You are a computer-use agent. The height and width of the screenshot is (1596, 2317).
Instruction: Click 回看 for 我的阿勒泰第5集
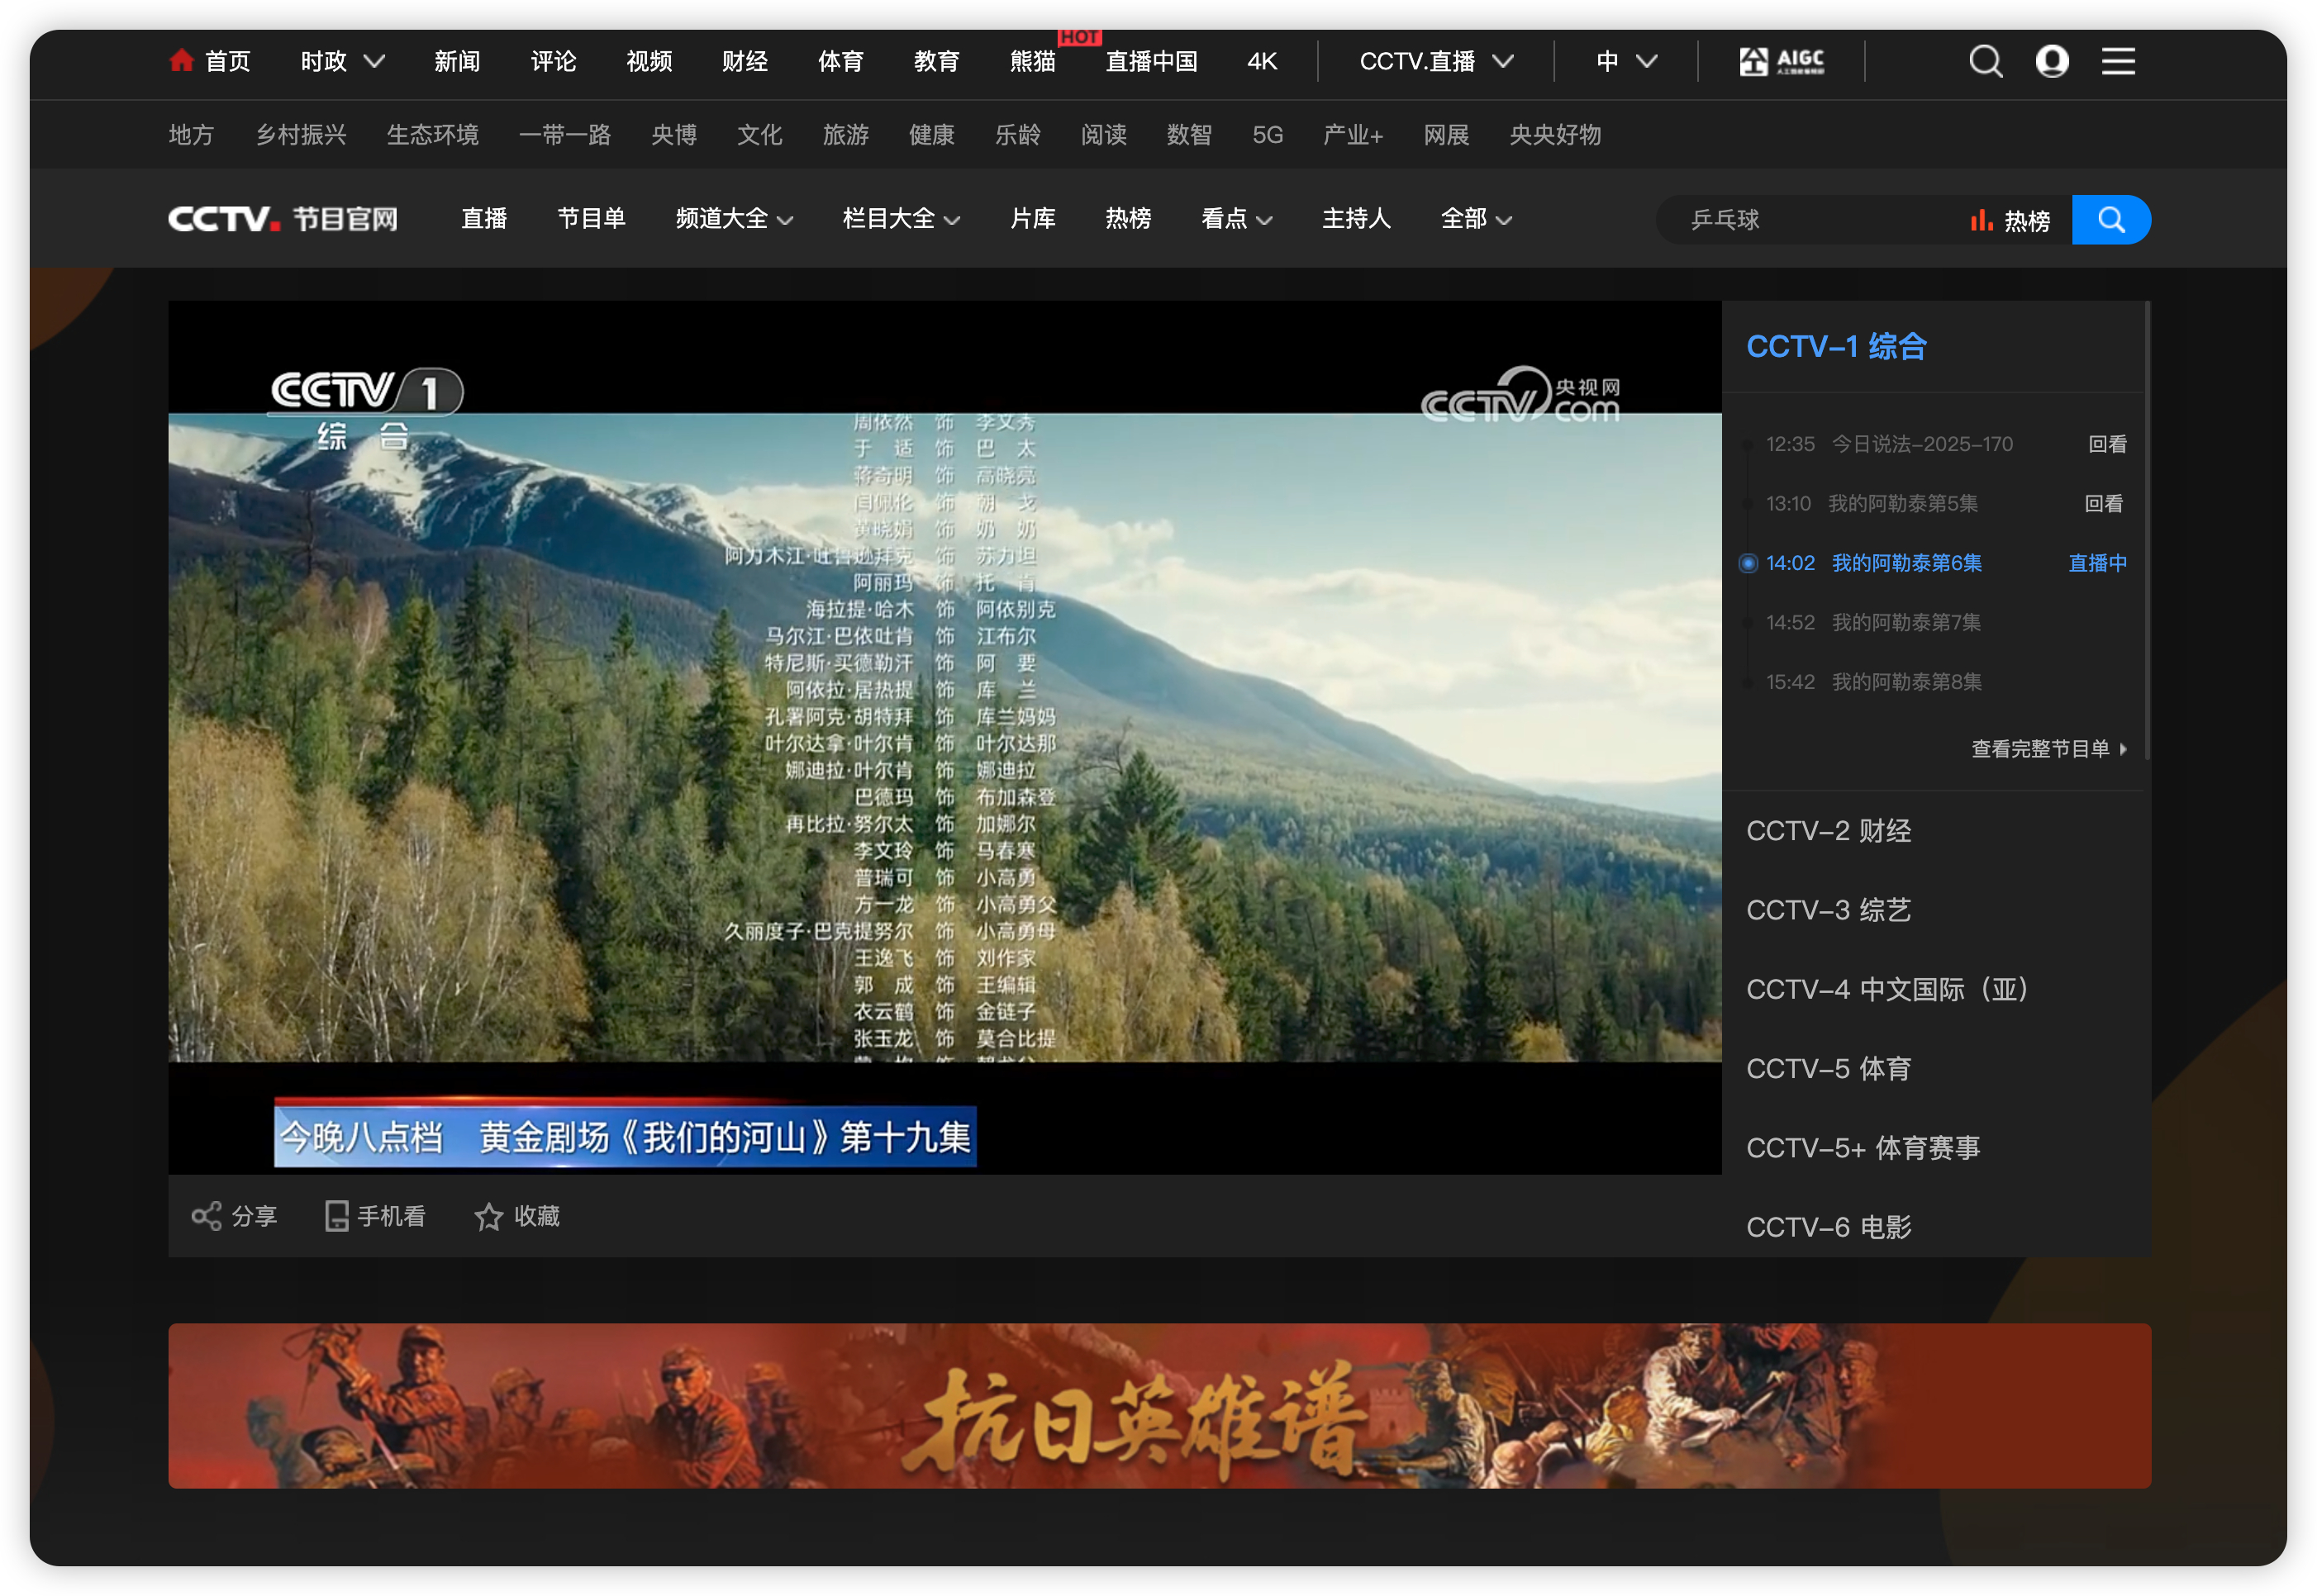point(2103,504)
